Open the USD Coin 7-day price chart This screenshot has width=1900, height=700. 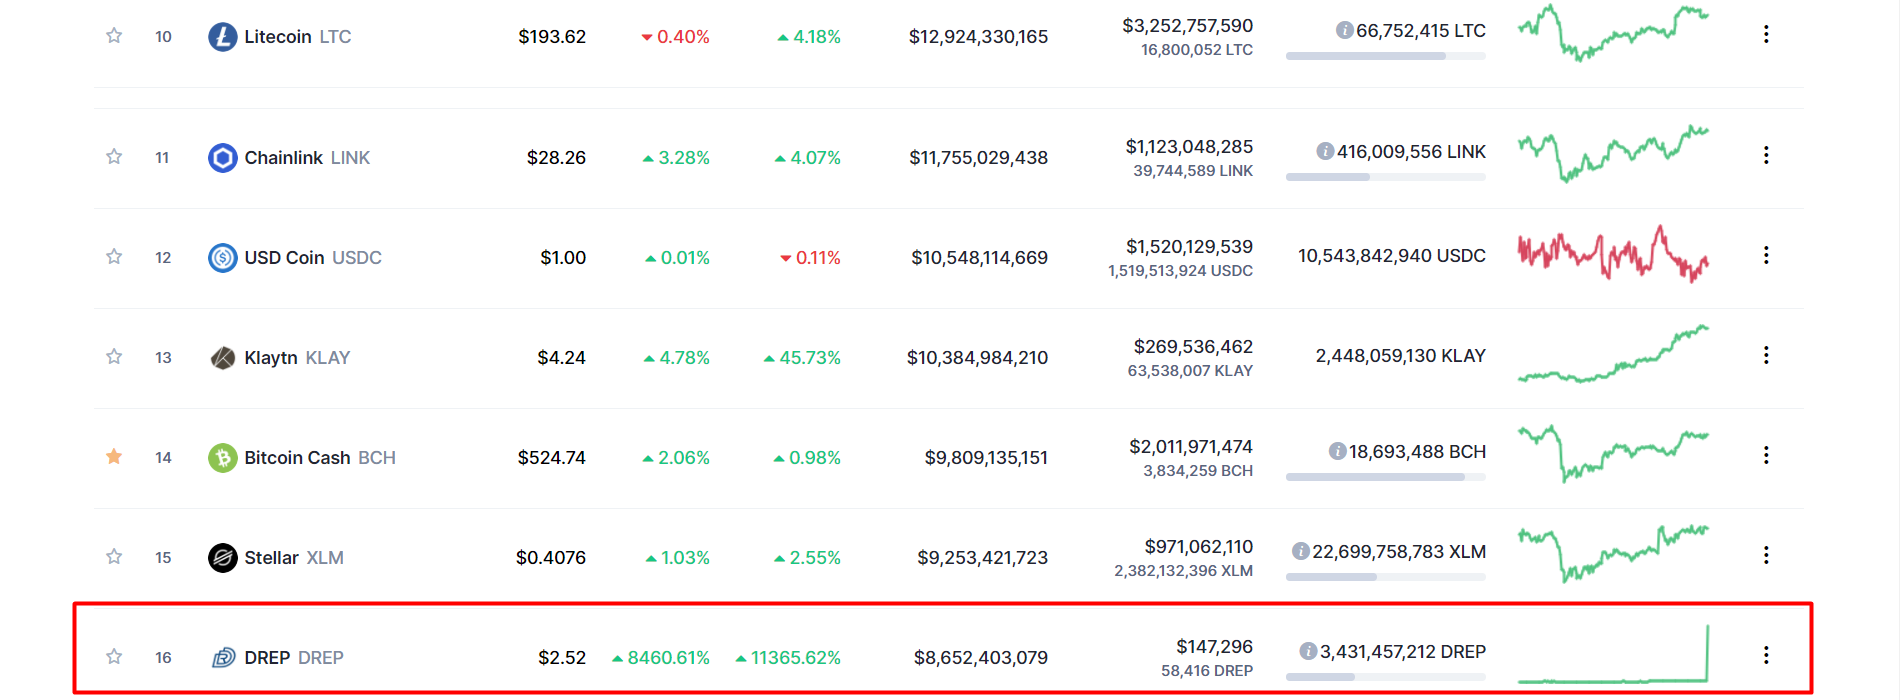click(x=1613, y=254)
